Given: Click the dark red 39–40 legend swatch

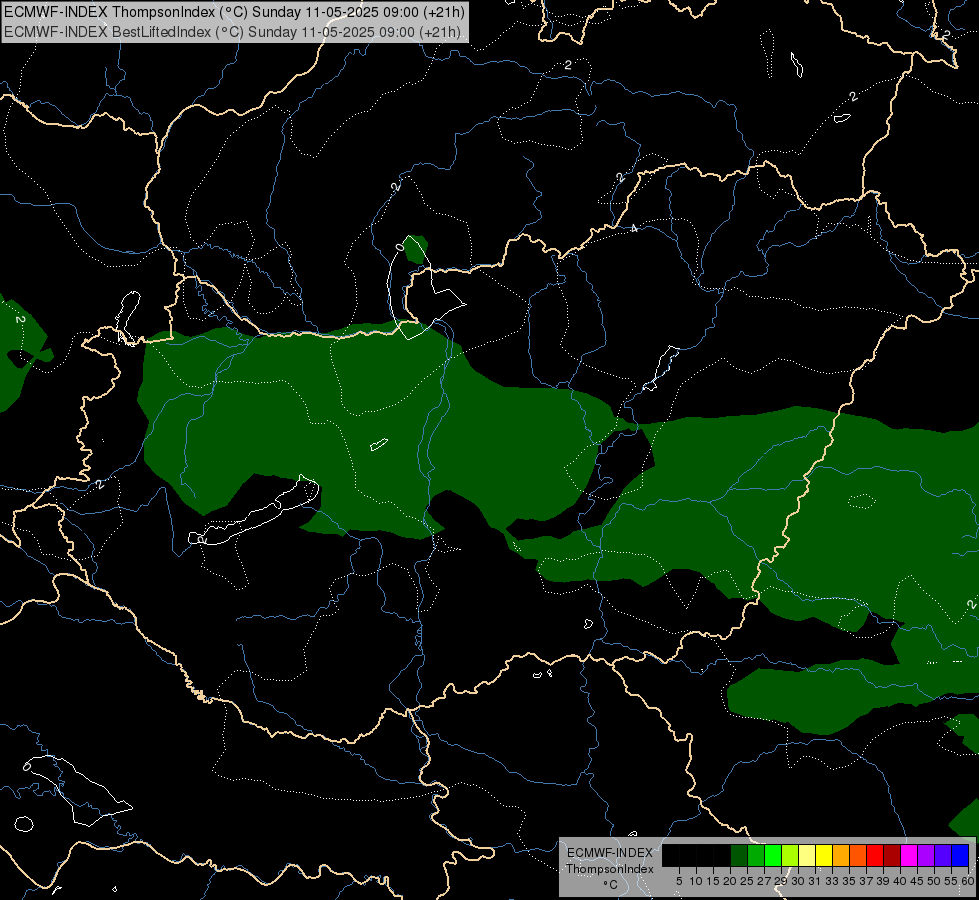Looking at the screenshot, I should (x=892, y=855).
